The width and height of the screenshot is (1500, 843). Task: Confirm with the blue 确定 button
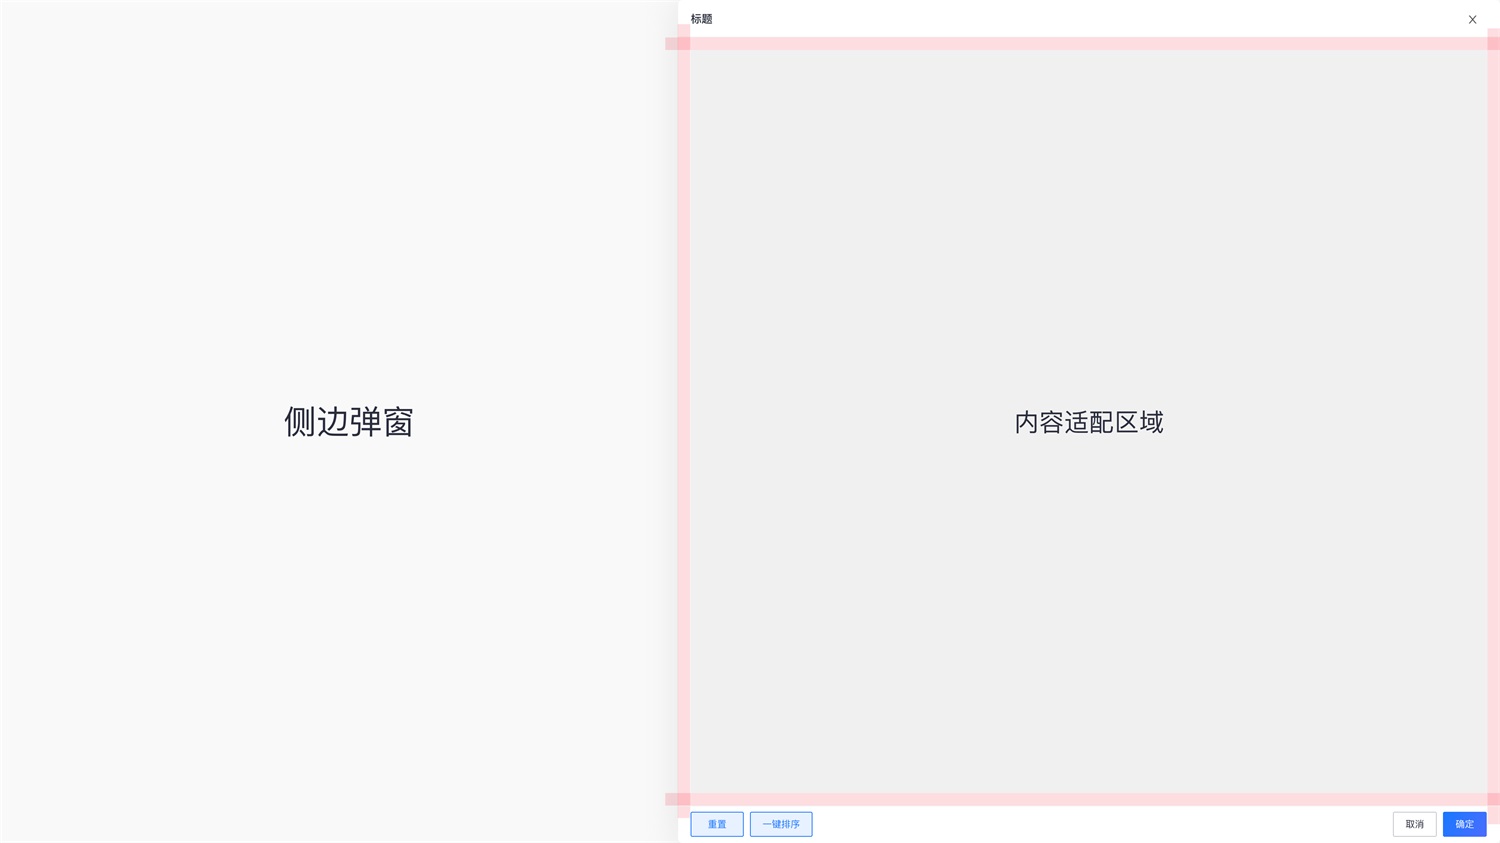(x=1464, y=824)
